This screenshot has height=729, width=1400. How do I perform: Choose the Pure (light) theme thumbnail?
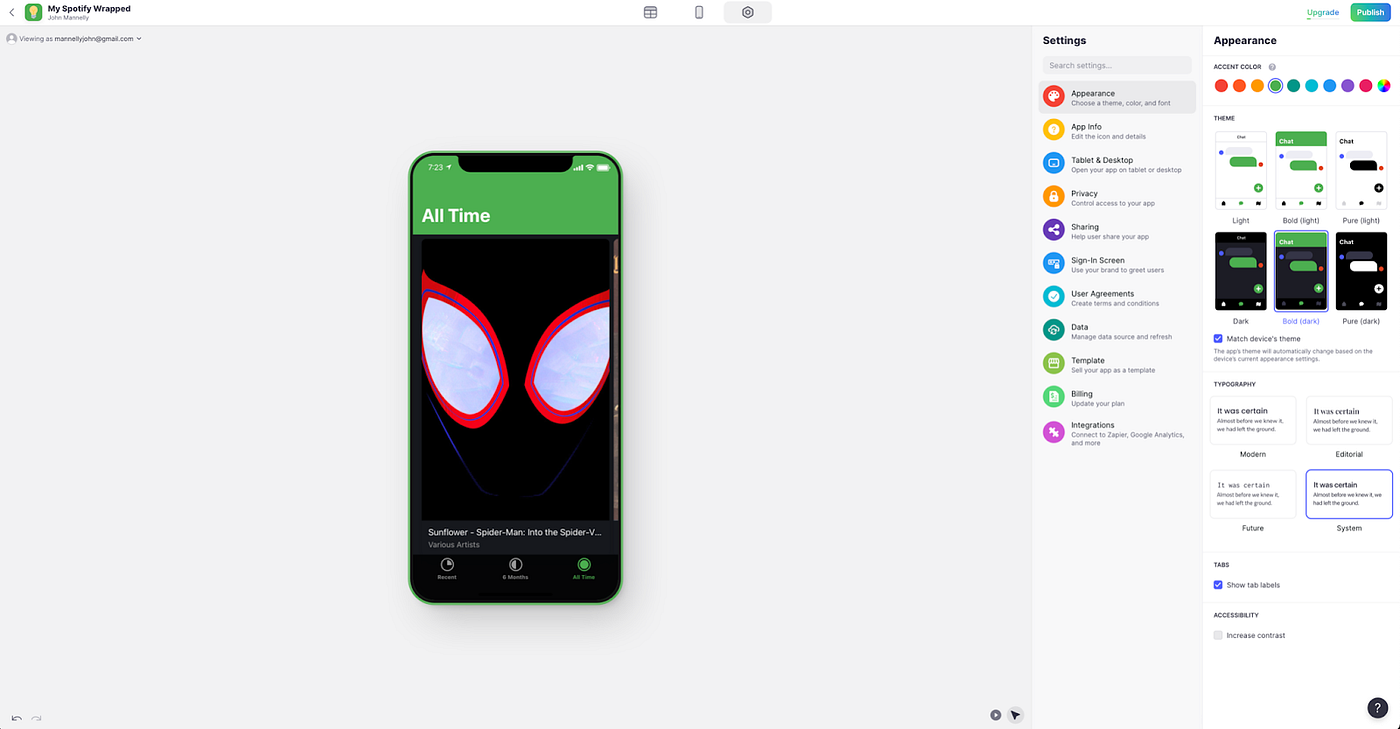[1361, 170]
